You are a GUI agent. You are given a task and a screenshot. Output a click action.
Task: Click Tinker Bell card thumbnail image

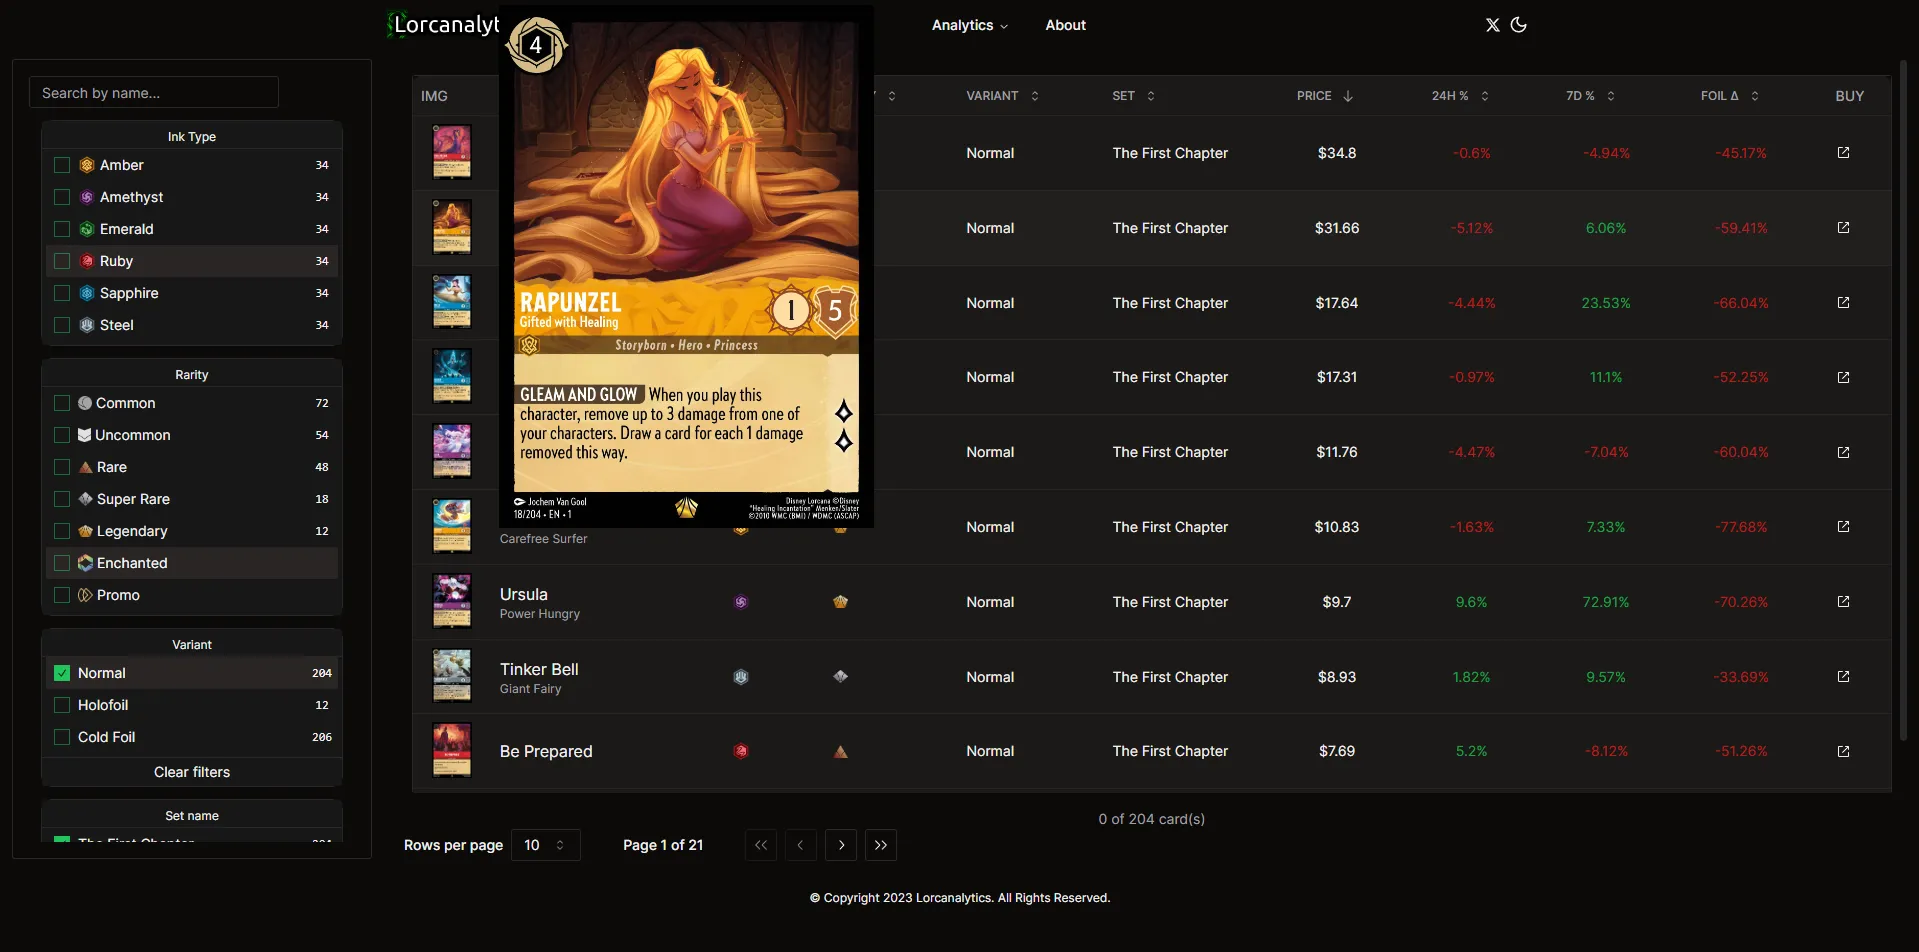click(452, 676)
